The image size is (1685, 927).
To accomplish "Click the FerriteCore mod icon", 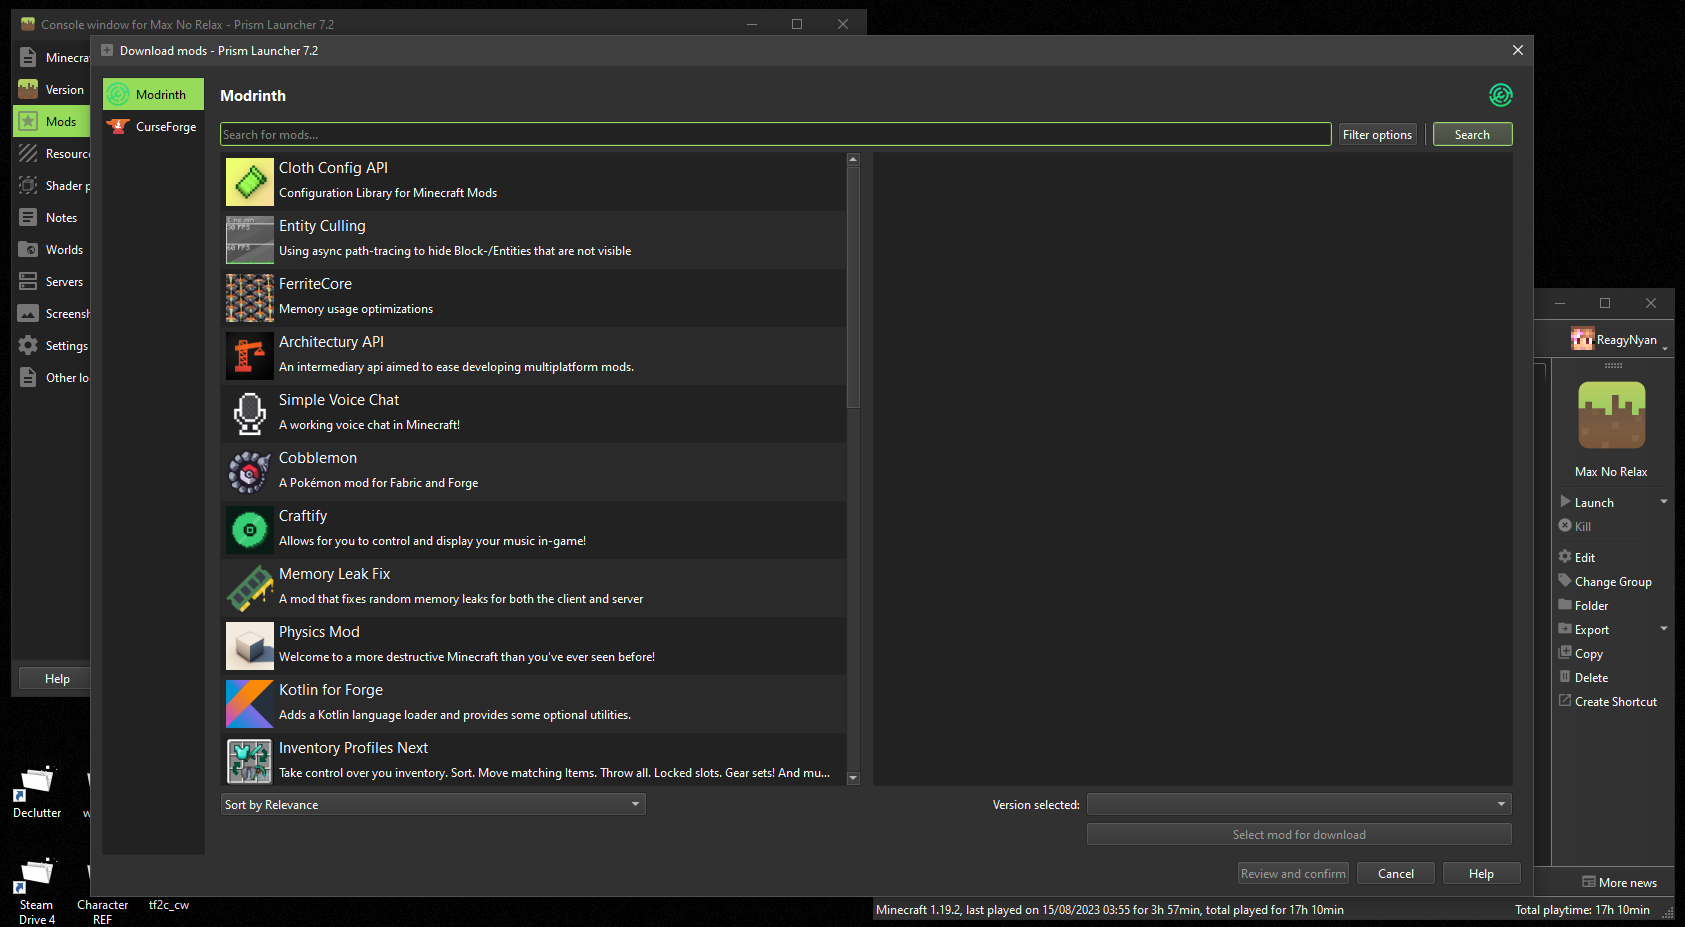I will pos(250,298).
